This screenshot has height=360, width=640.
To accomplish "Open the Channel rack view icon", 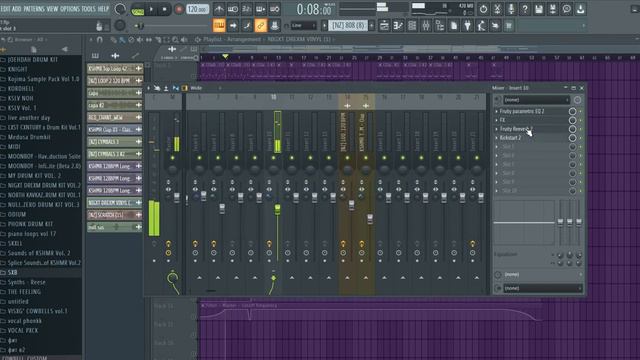I will point(412,26).
